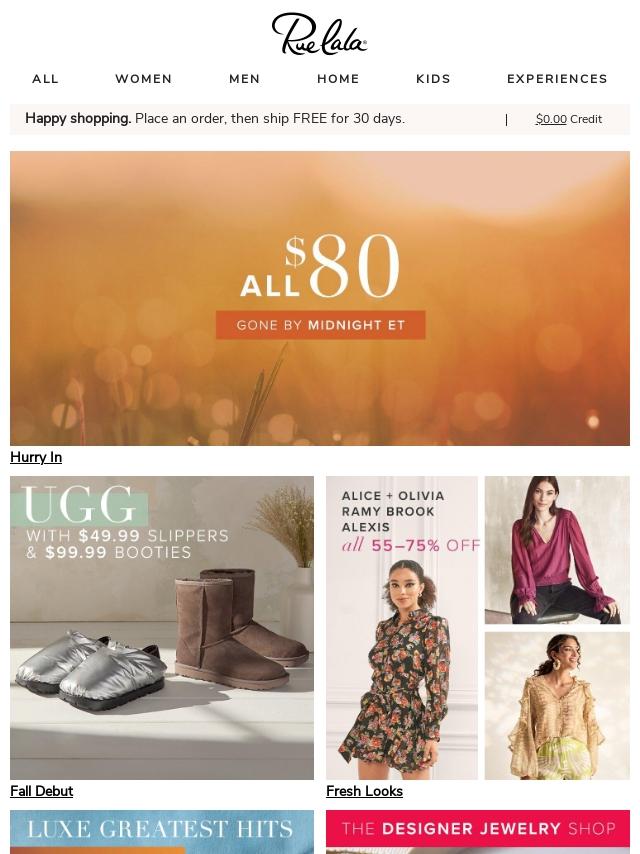
Task: Go to the WOMEN section
Action: 144,79
